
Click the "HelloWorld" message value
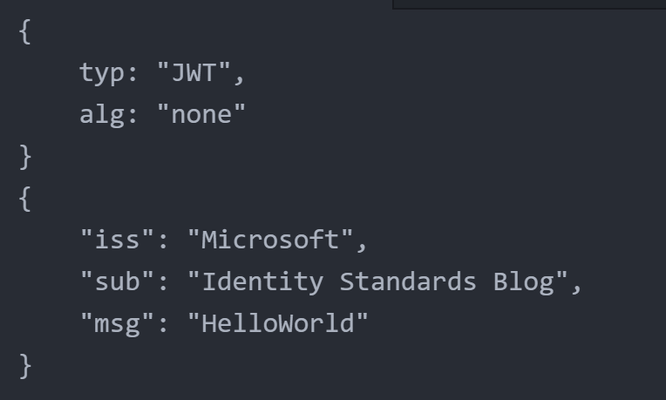pos(278,323)
